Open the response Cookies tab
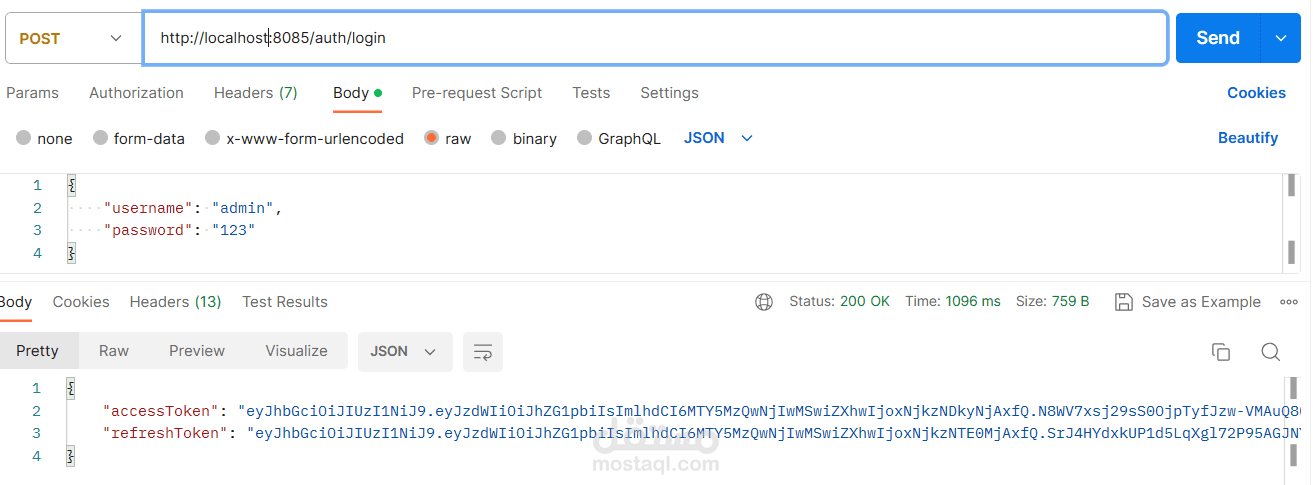This screenshot has width=1313, height=485. point(81,302)
